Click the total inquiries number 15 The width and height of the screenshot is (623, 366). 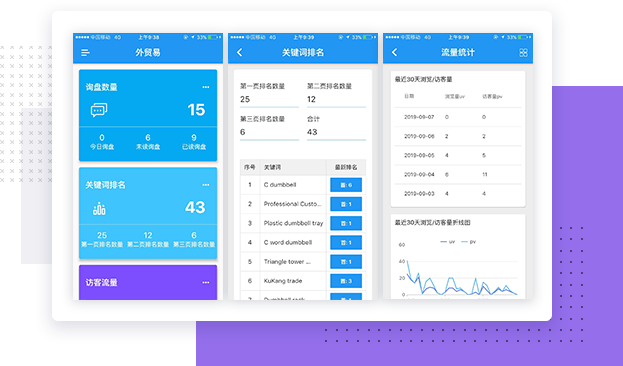coord(196,110)
